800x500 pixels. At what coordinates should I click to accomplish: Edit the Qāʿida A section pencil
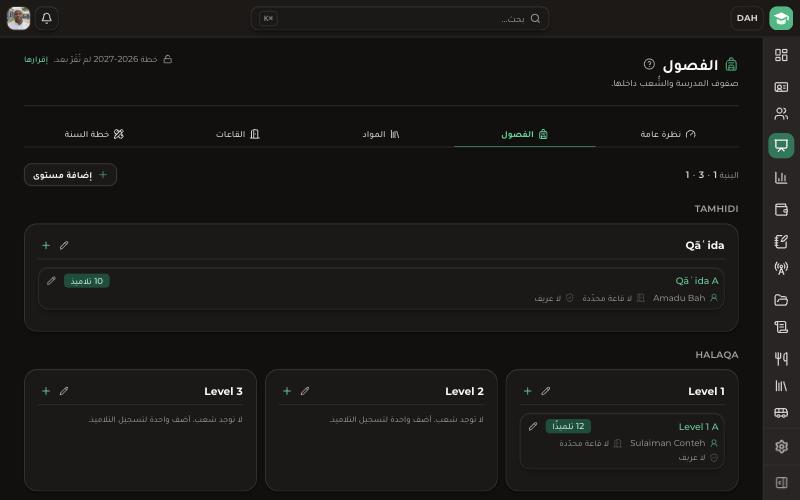(x=51, y=281)
